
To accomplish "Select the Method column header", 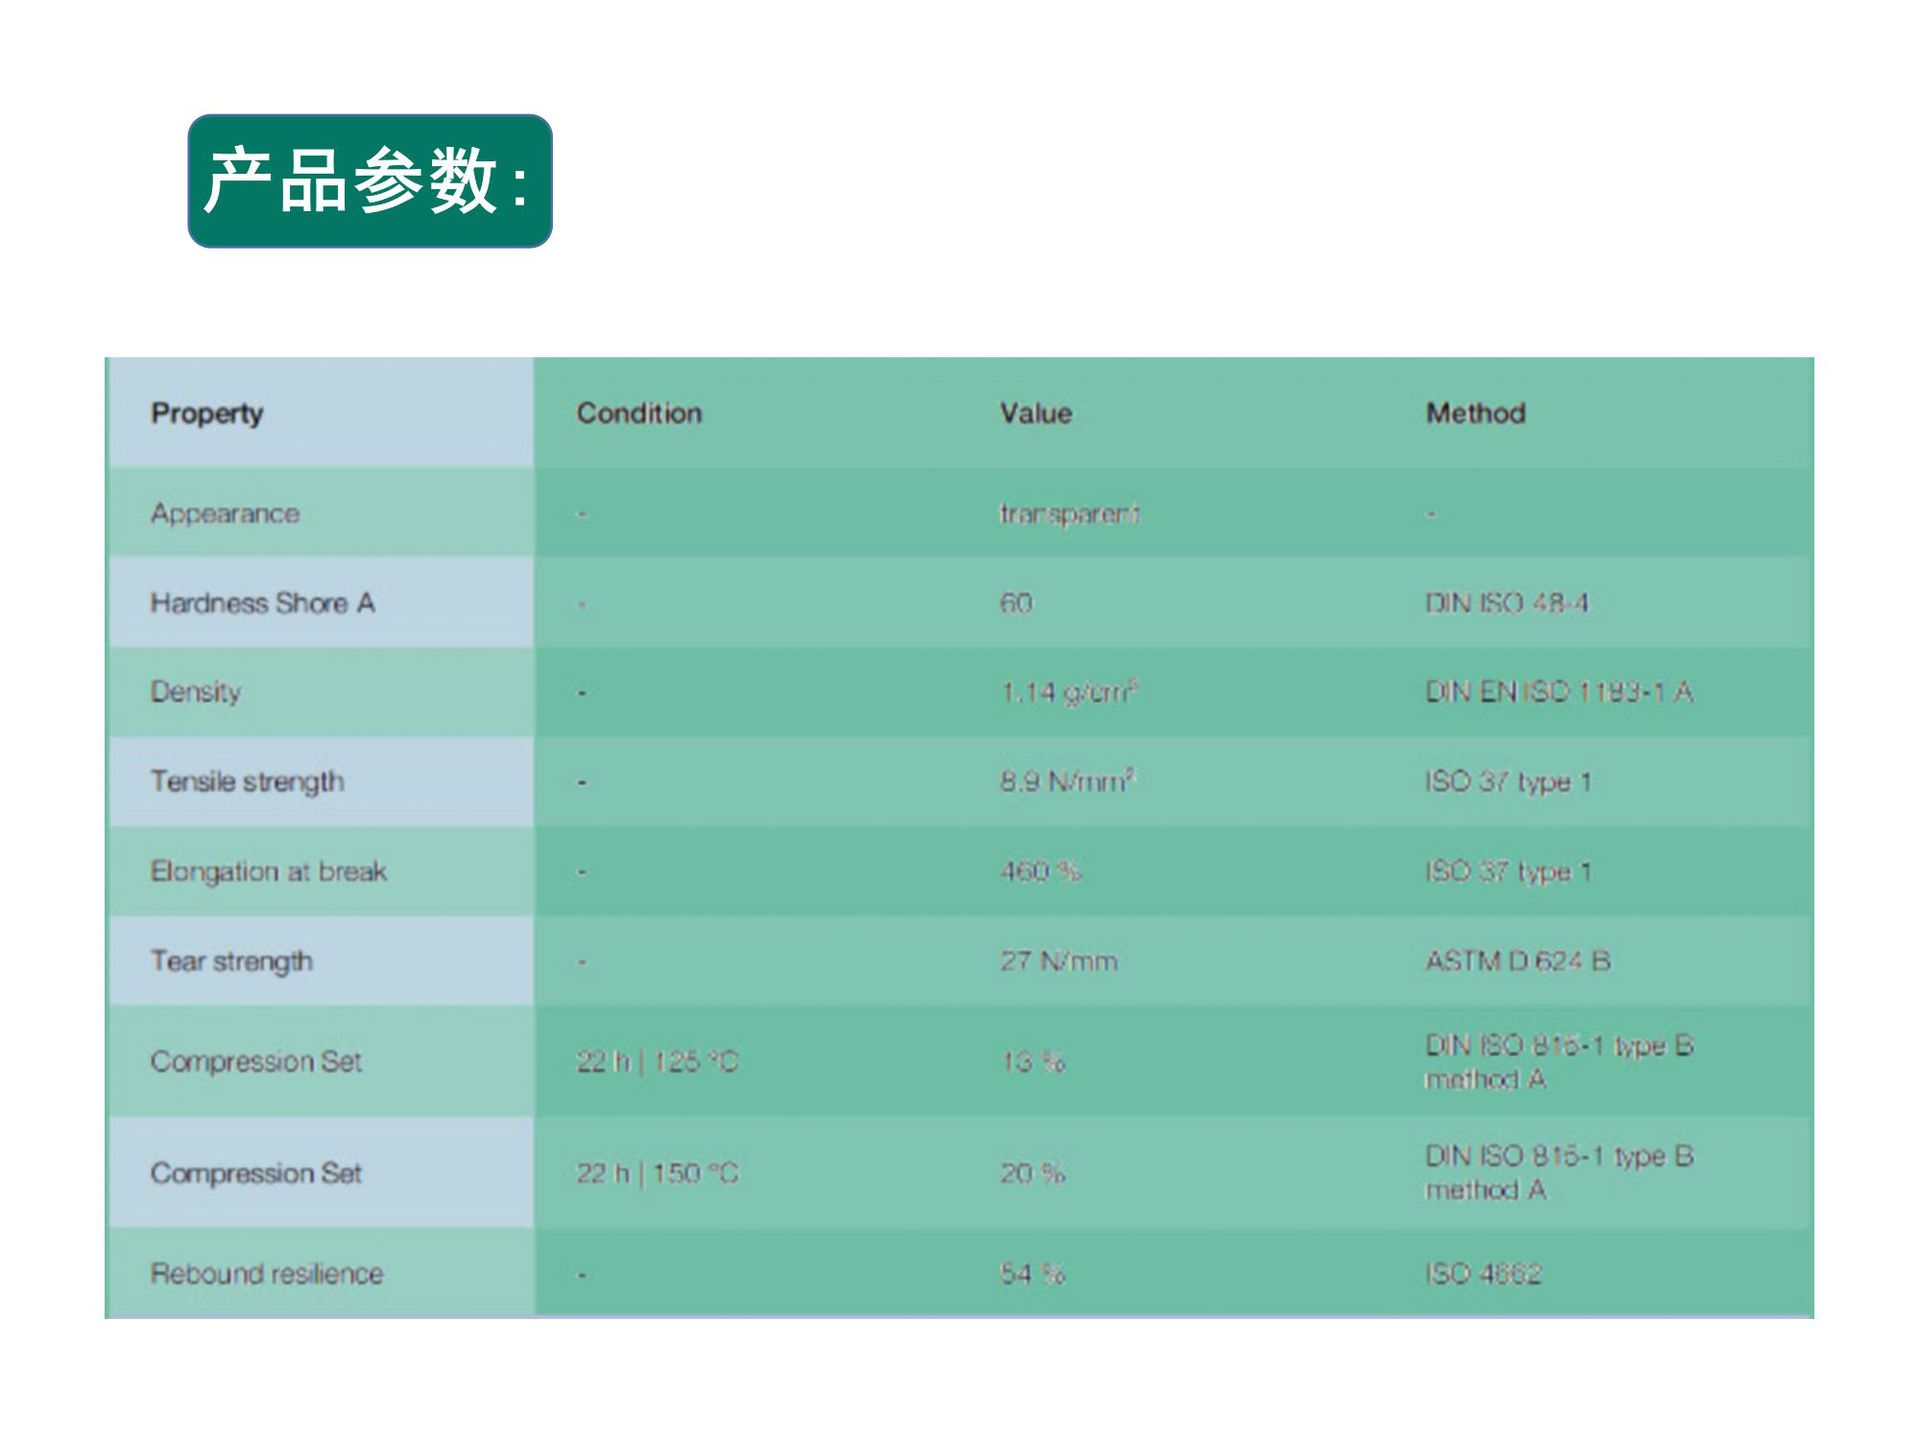I will [x=1476, y=413].
